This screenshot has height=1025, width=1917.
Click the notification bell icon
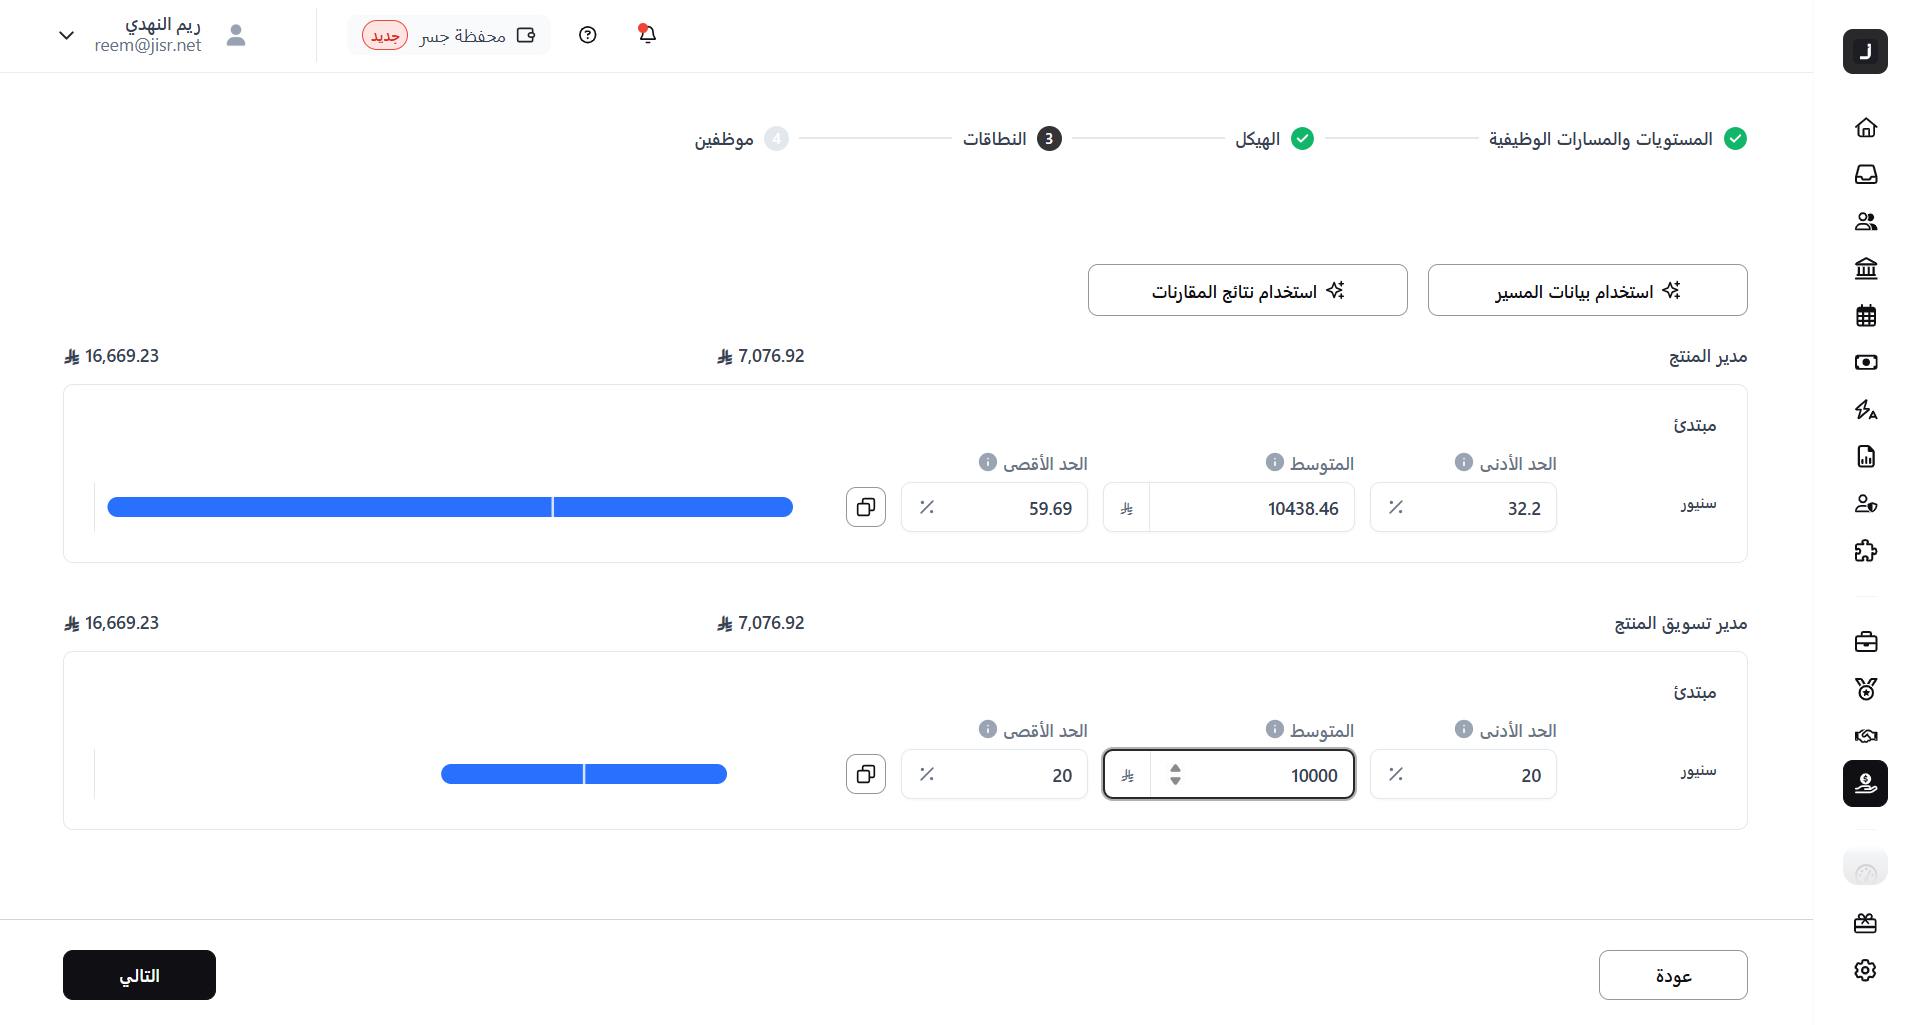coord(647,34)
